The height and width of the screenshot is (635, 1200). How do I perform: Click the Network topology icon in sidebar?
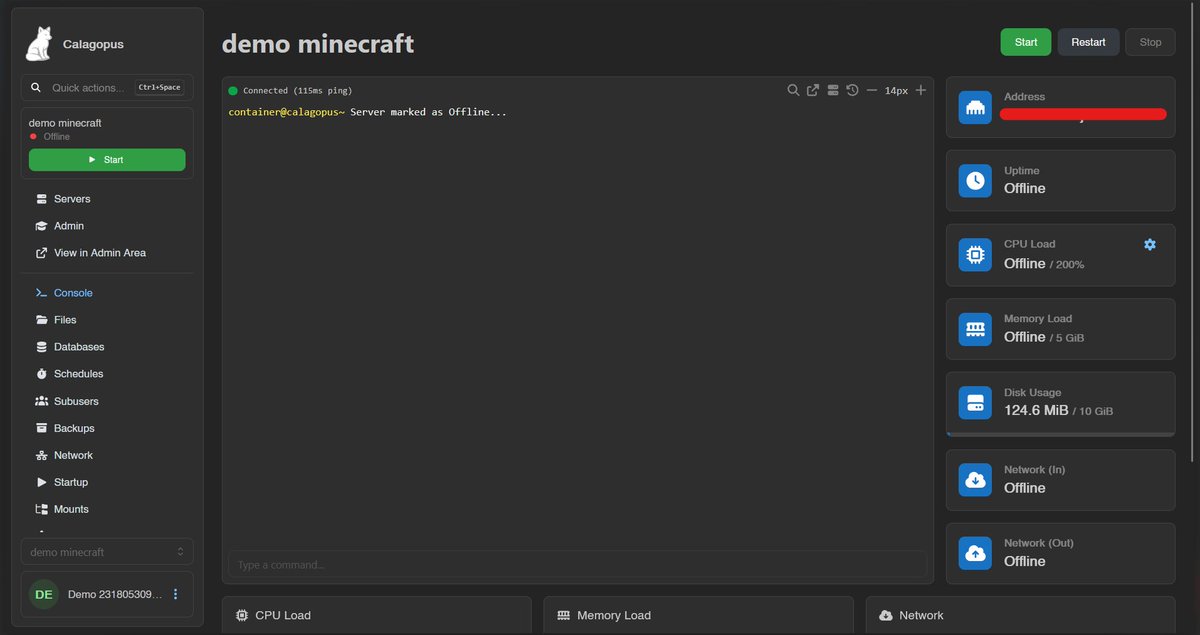click(x=41, y=455)
